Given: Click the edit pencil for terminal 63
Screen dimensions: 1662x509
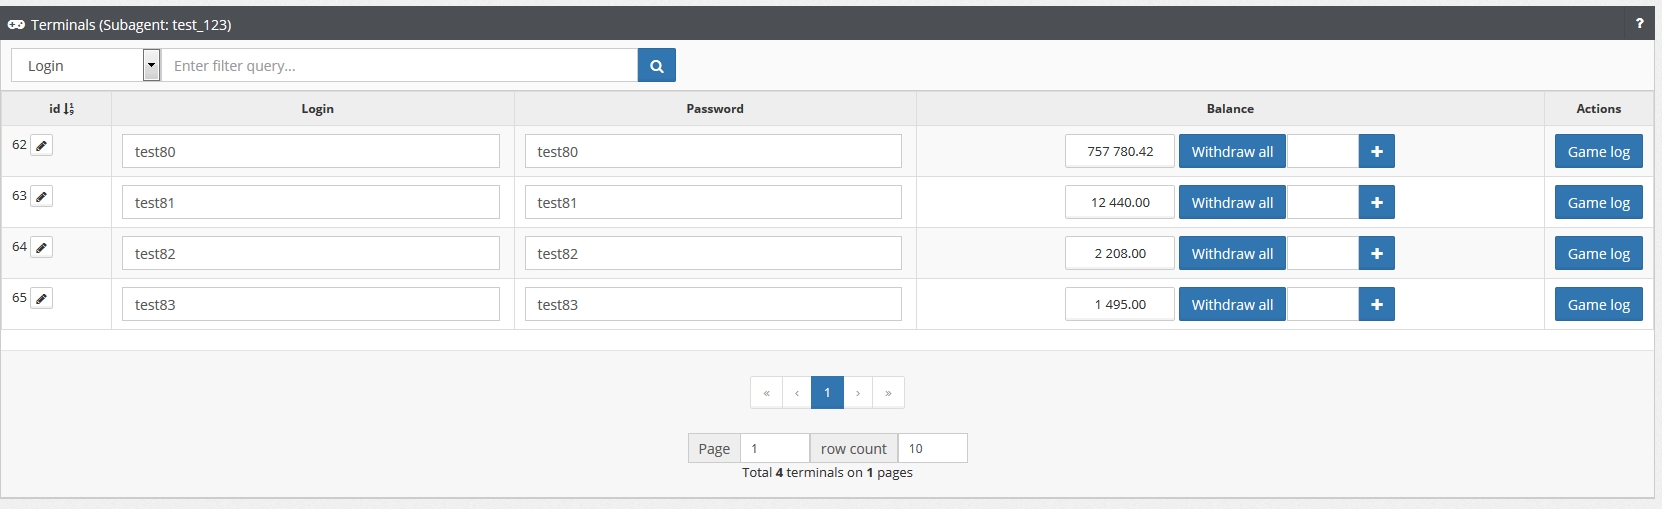Looking at the screenshot, I should point(41,197).
